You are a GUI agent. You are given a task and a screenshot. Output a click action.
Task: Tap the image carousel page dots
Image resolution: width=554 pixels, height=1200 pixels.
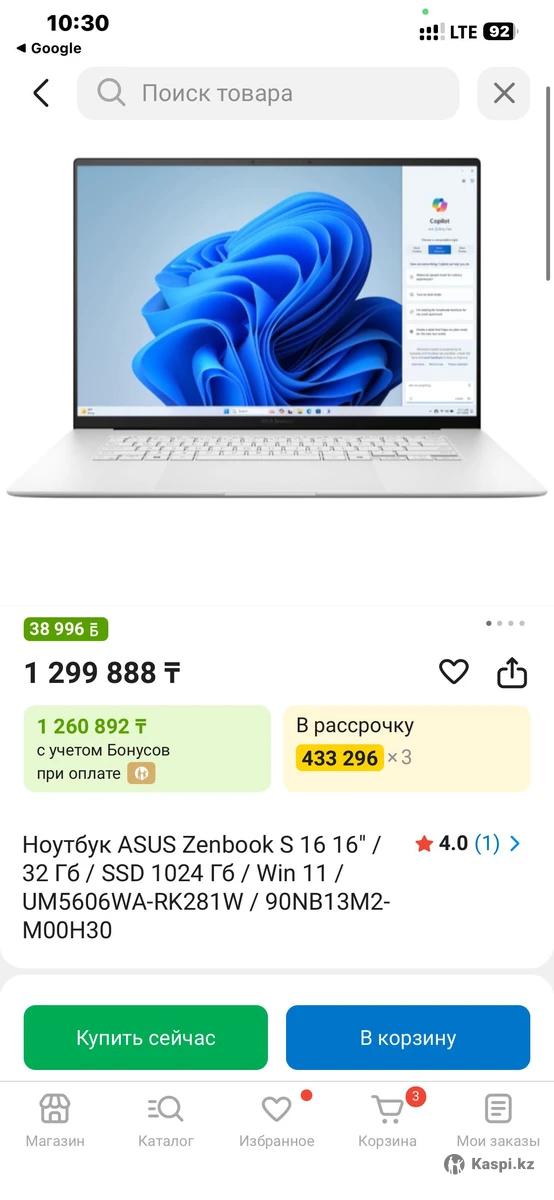(505, 623)
